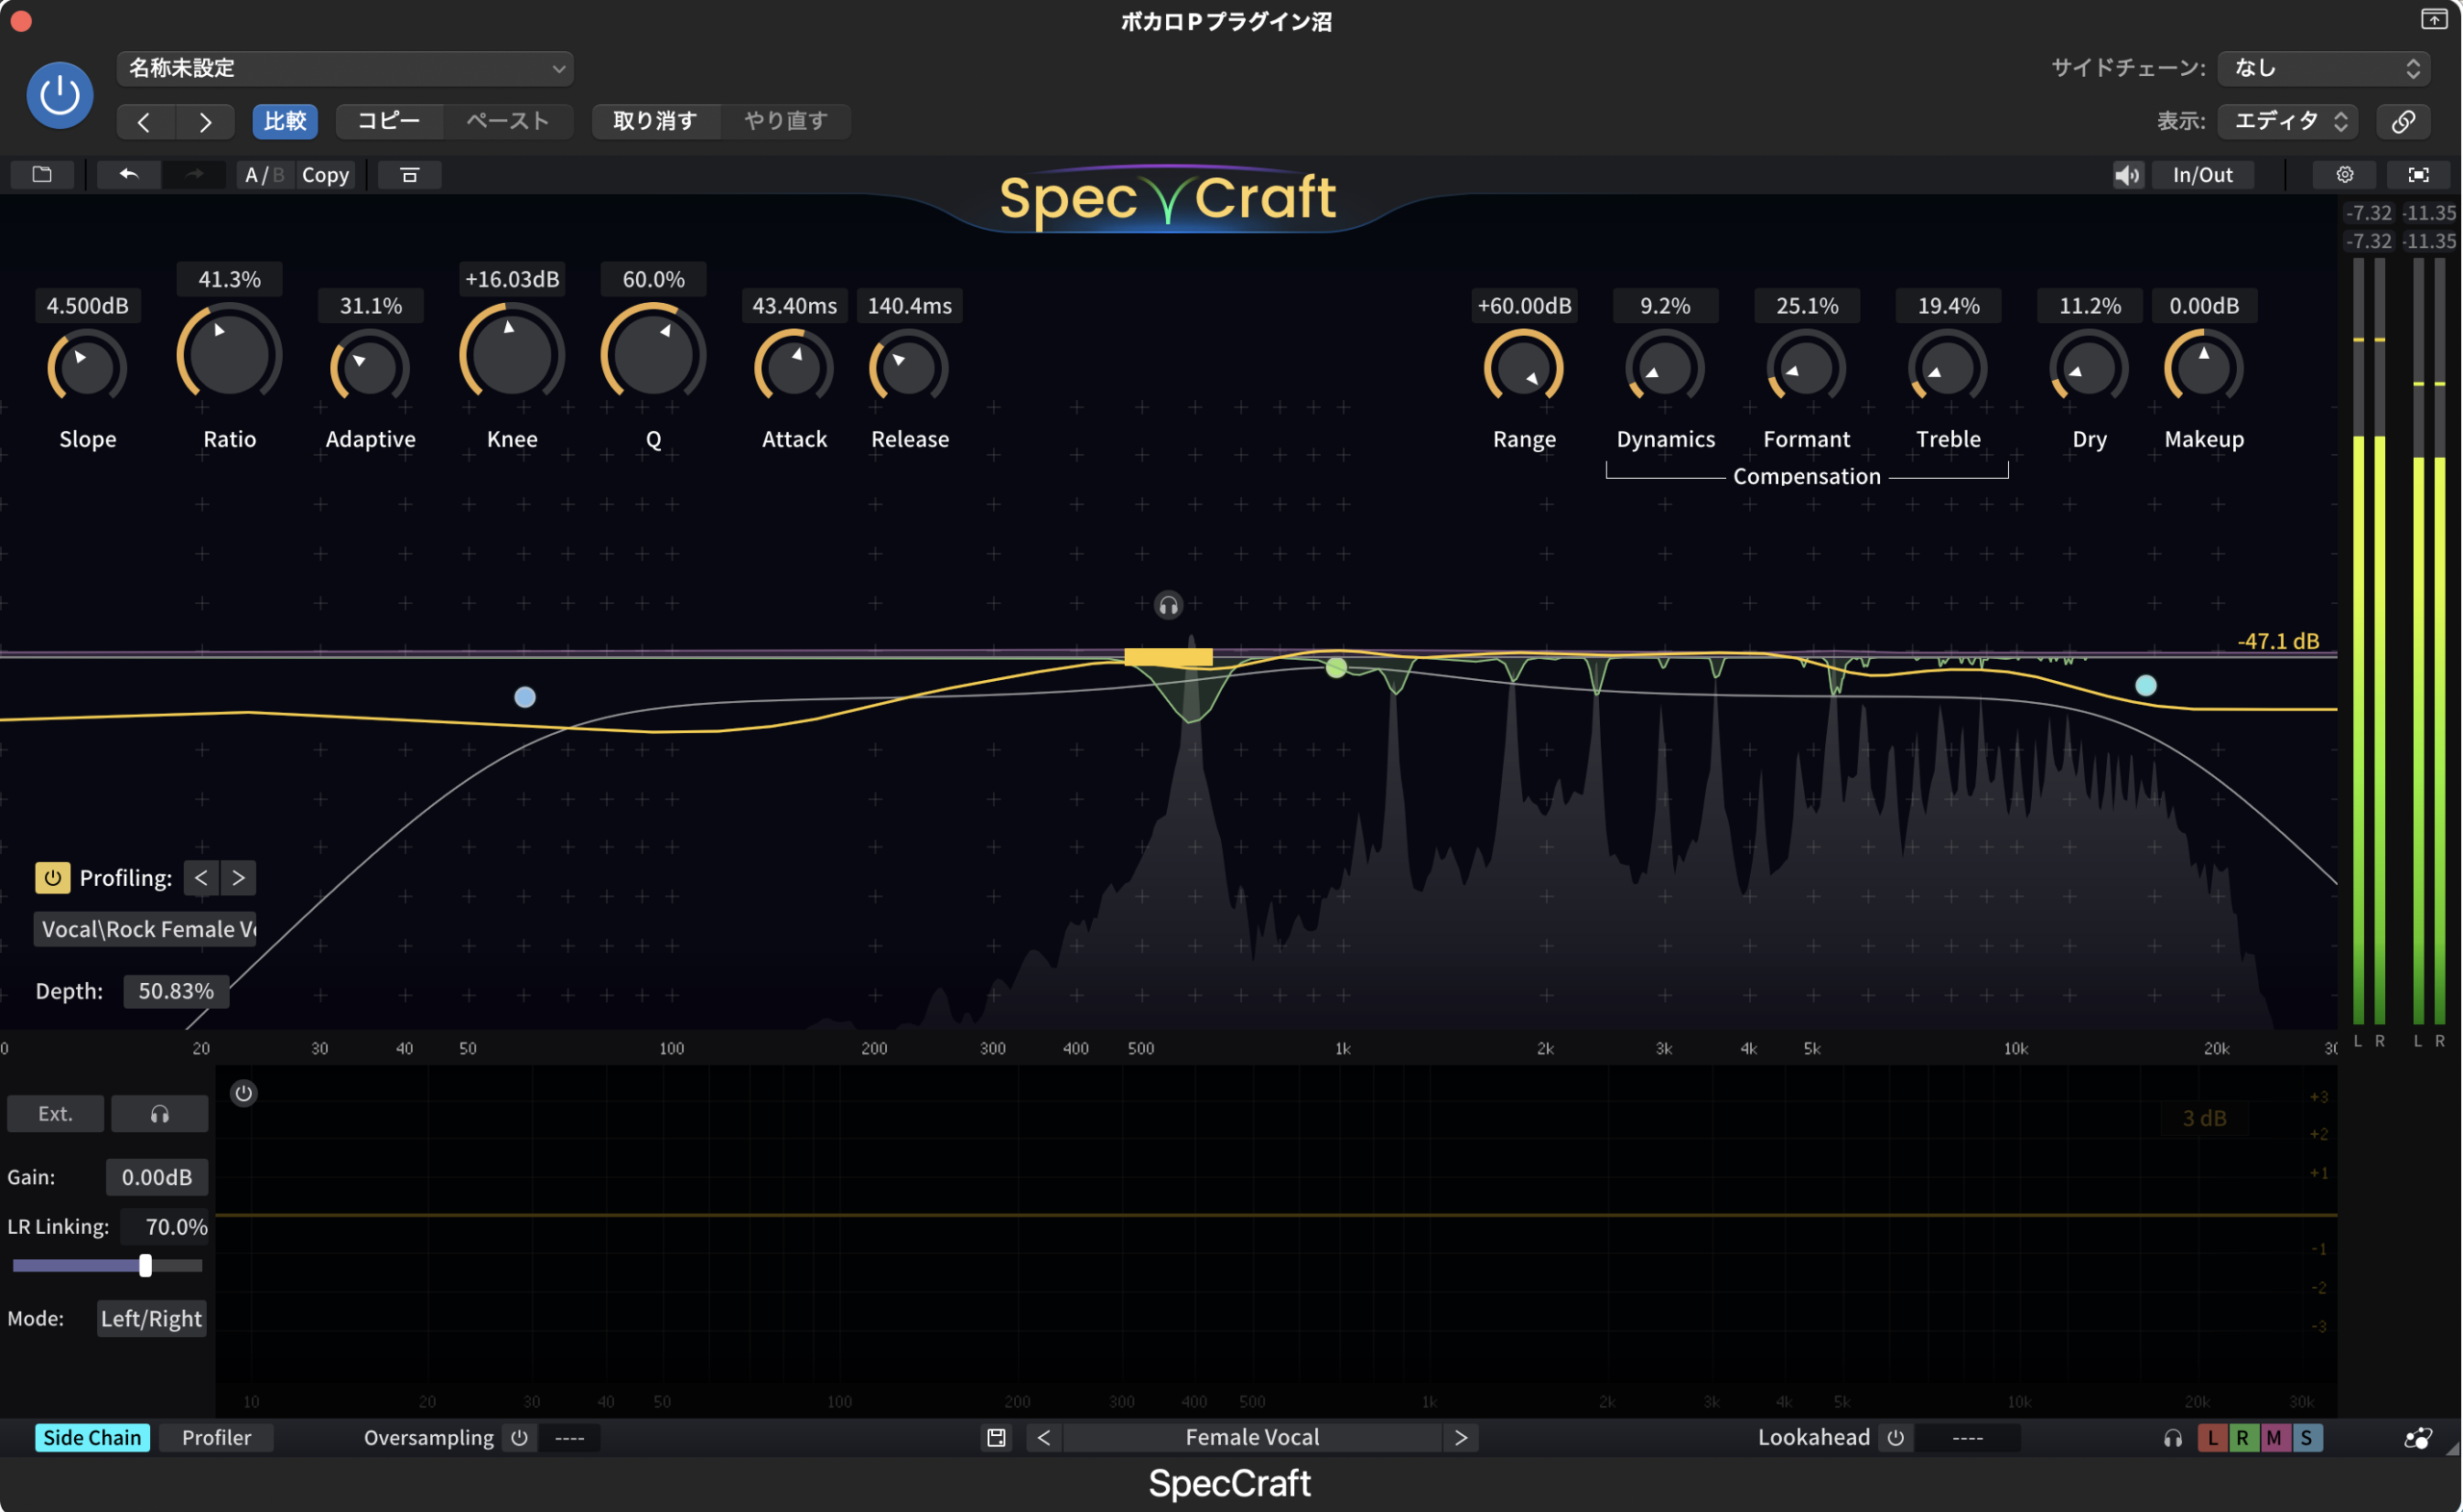Click the Depth value 50.83% field
Image resolution: width=2463 pixels, height=1512 pixels.
176,991
